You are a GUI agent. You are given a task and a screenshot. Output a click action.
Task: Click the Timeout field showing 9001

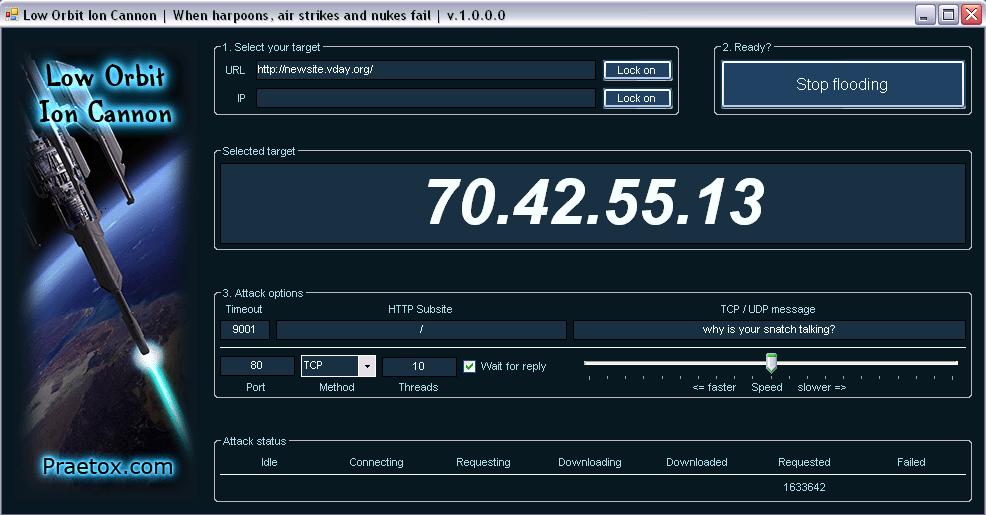[x=245, y=329]
